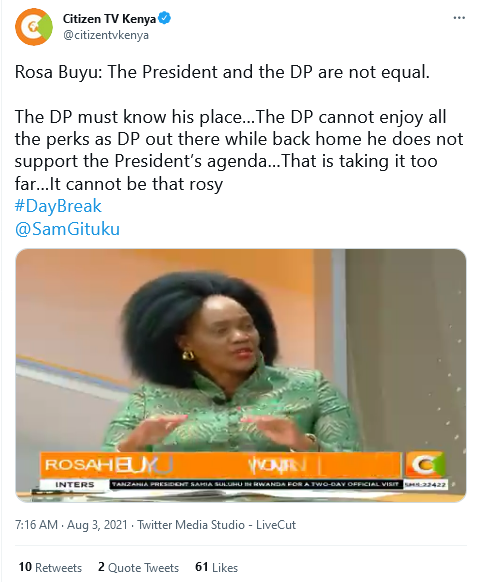Open the three-dot more options menu

(x=459, y=18)
